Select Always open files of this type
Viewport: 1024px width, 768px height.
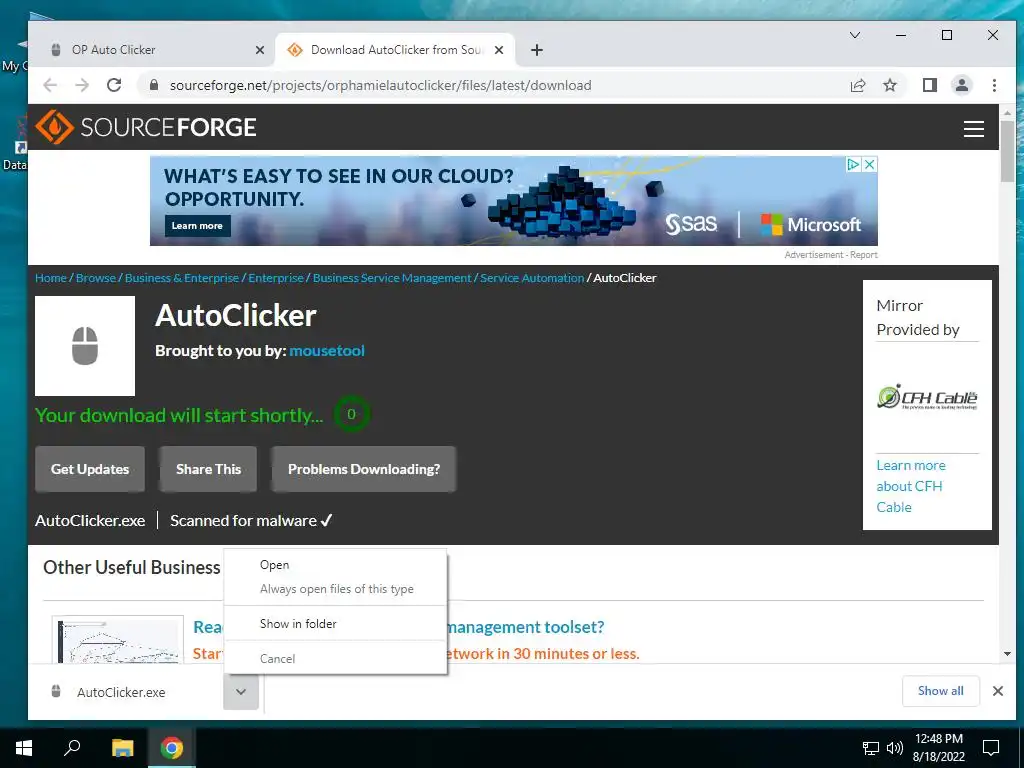[335, 589]
